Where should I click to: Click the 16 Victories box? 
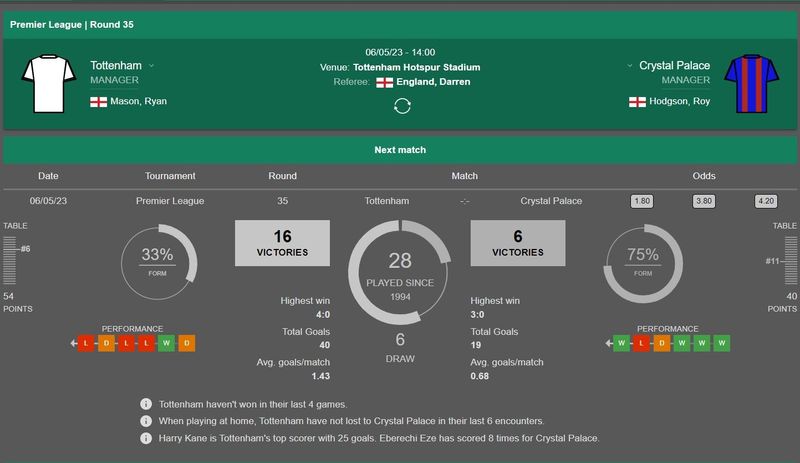tap(282, 243)
